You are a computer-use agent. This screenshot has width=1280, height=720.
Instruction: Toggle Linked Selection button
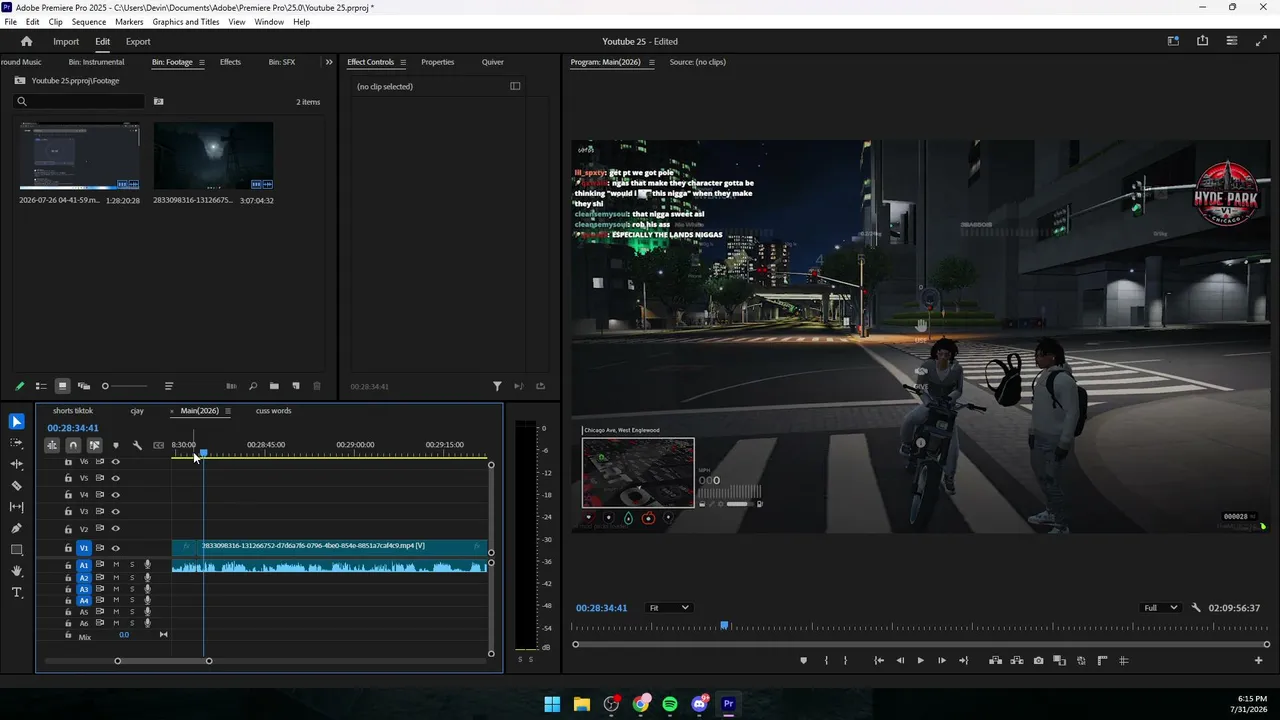click(x=94, y=445)
